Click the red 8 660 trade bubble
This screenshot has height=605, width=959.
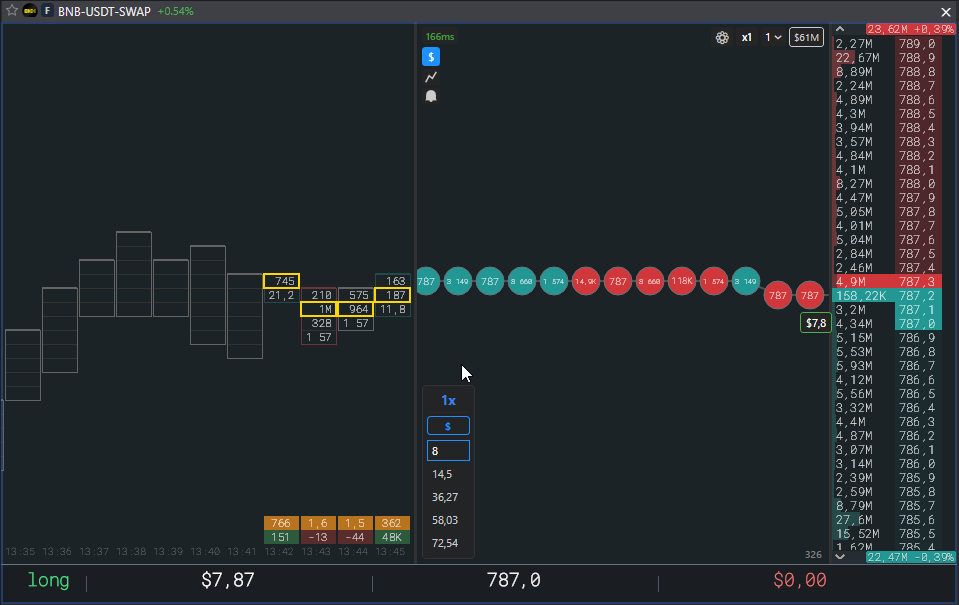point(650,281)
